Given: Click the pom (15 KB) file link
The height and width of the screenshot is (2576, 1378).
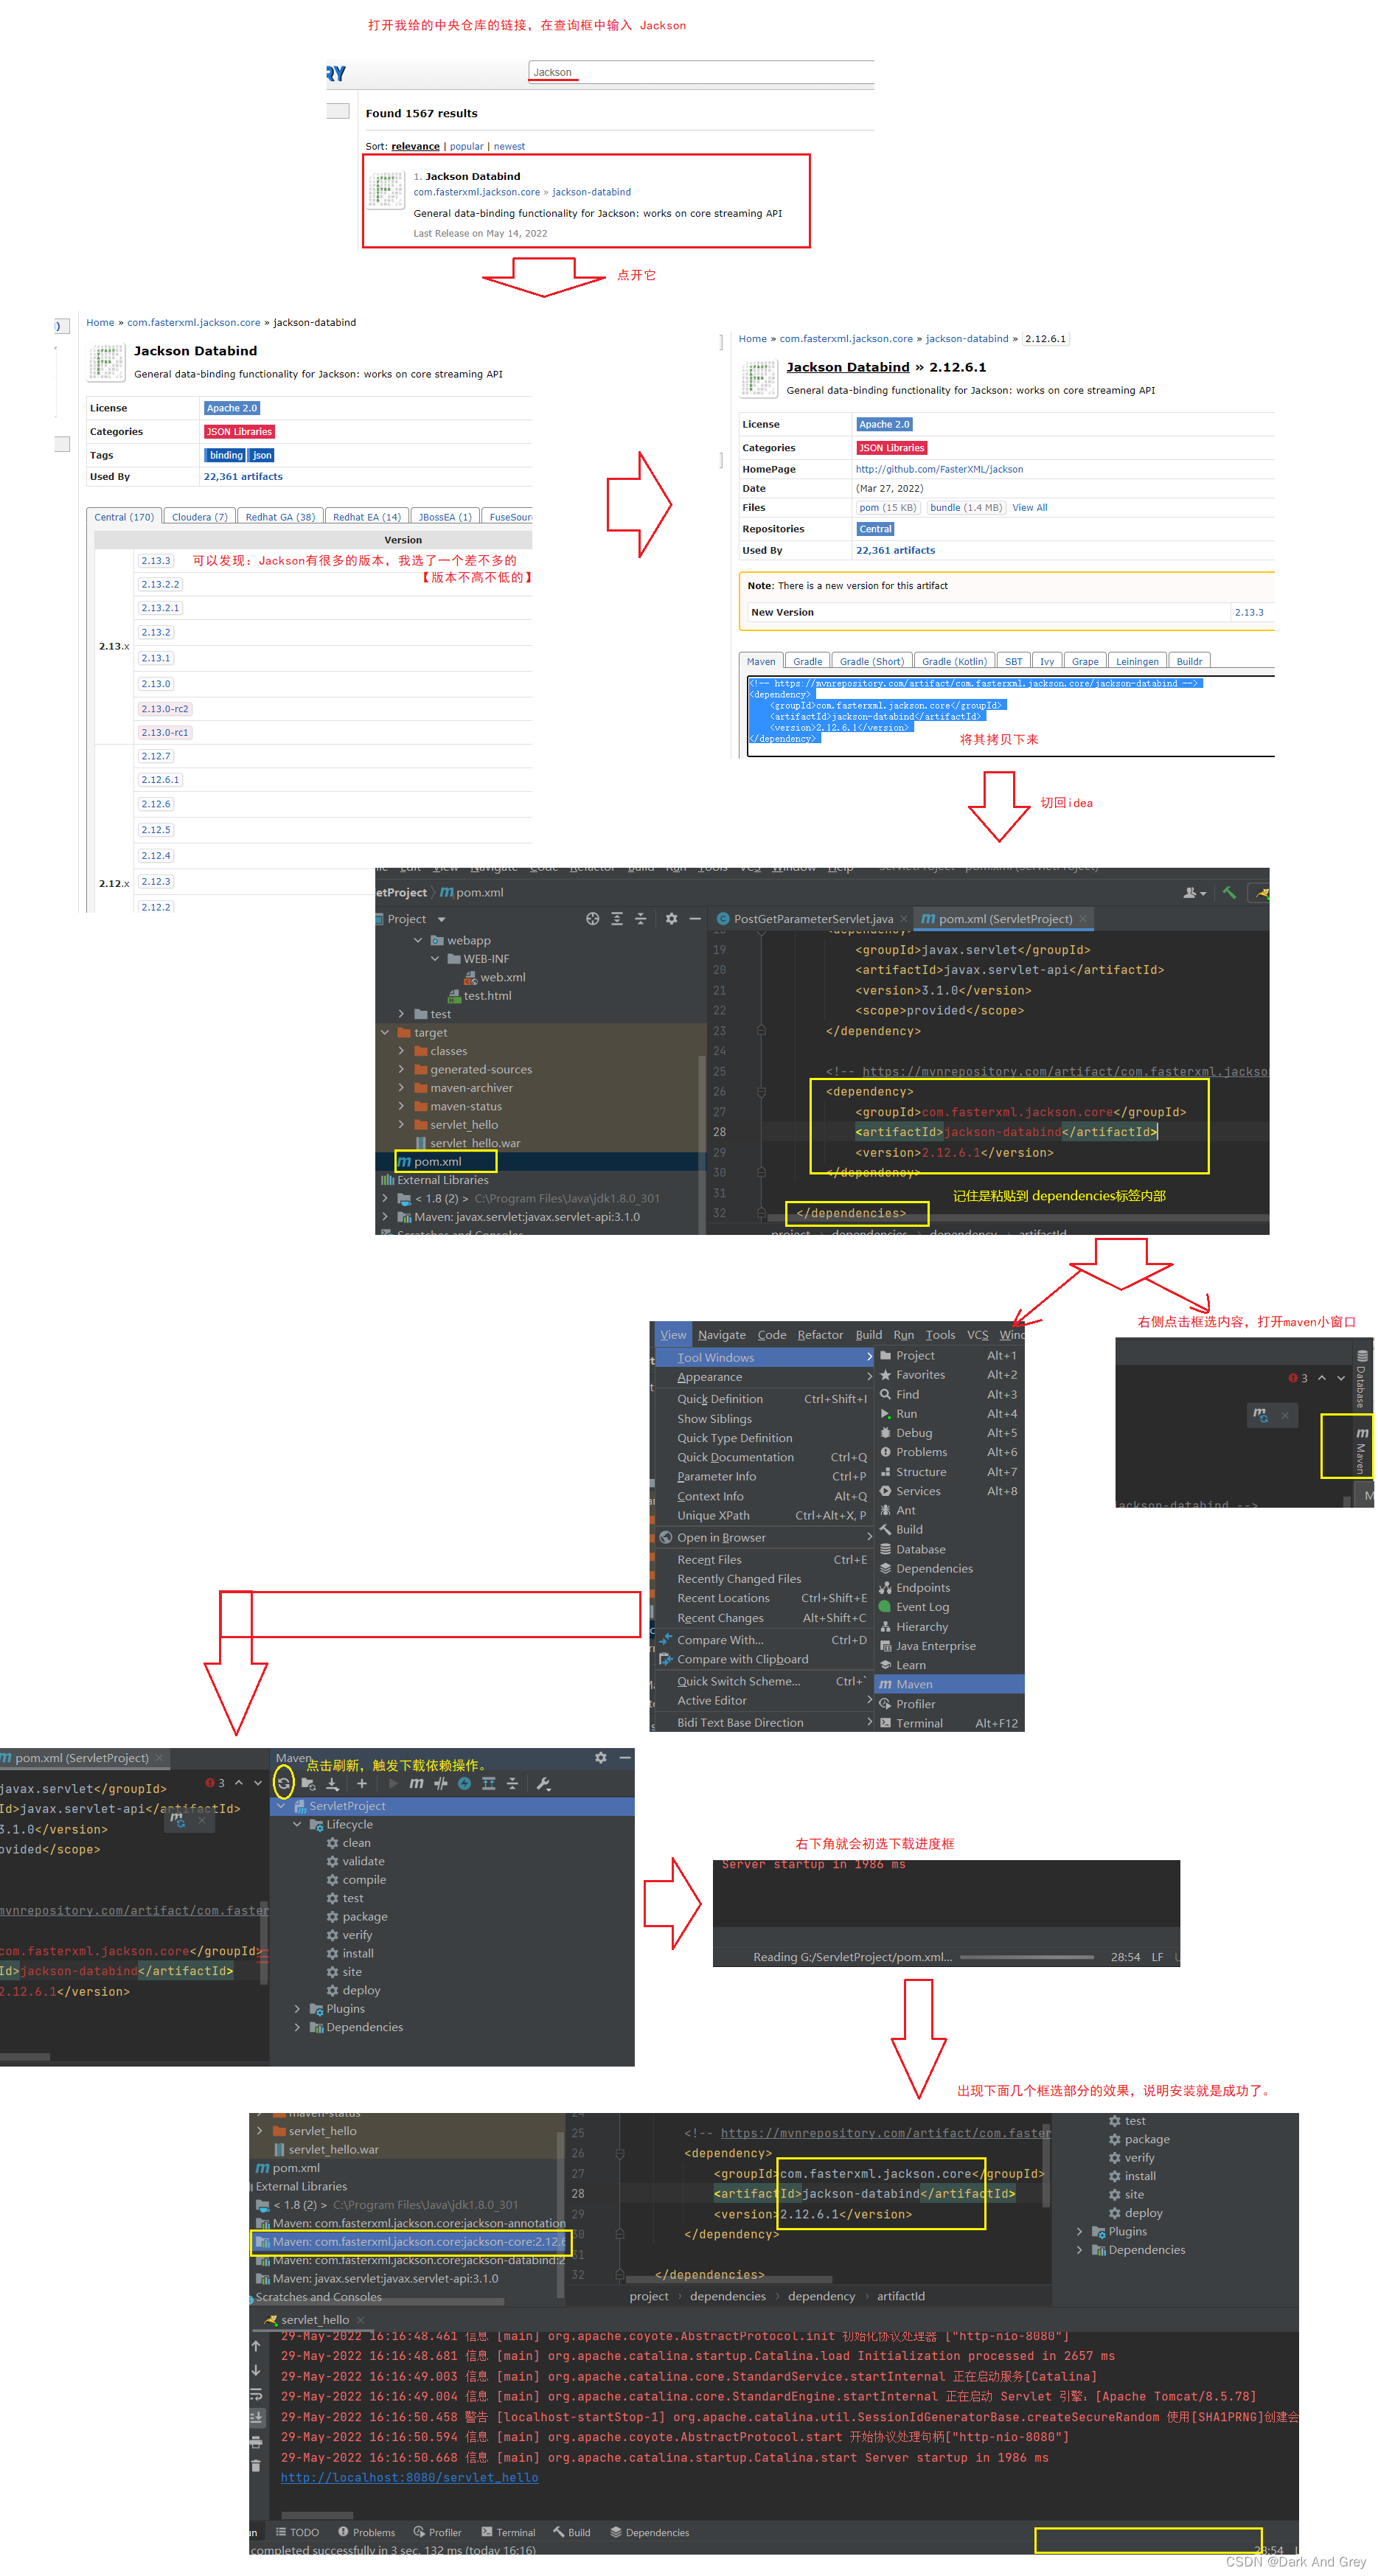Looking at the screenshot, I should 887,507.
